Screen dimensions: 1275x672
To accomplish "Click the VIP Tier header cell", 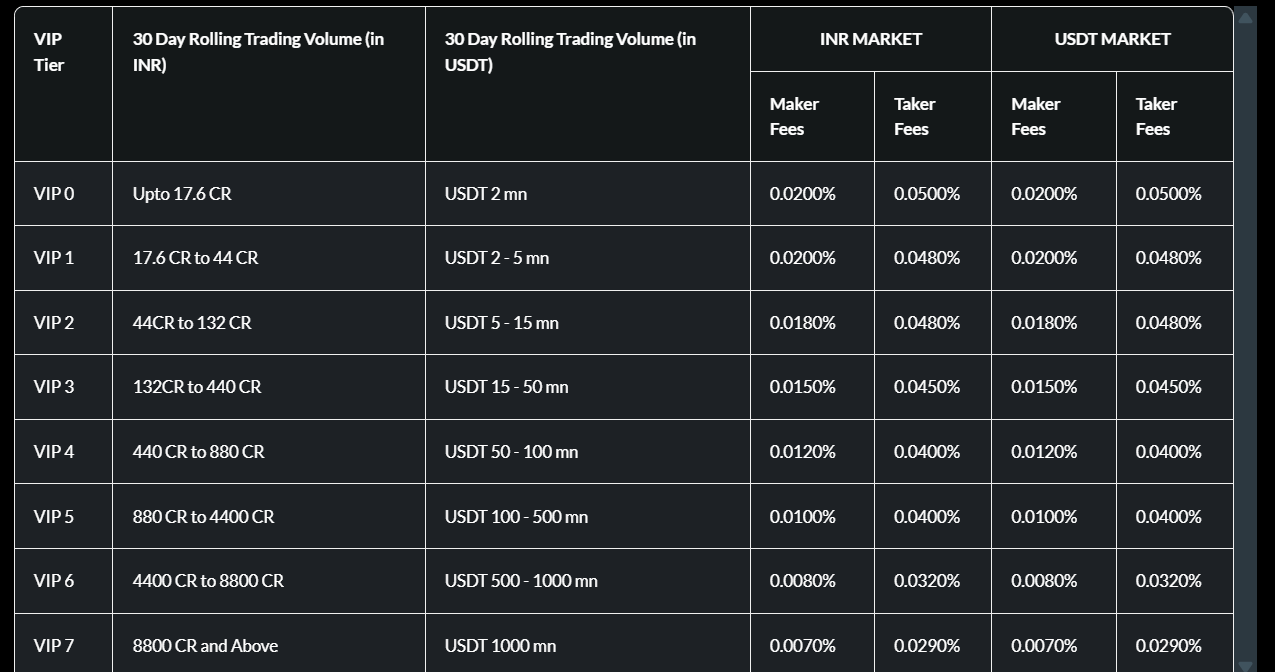I will (x=49, y=52).
